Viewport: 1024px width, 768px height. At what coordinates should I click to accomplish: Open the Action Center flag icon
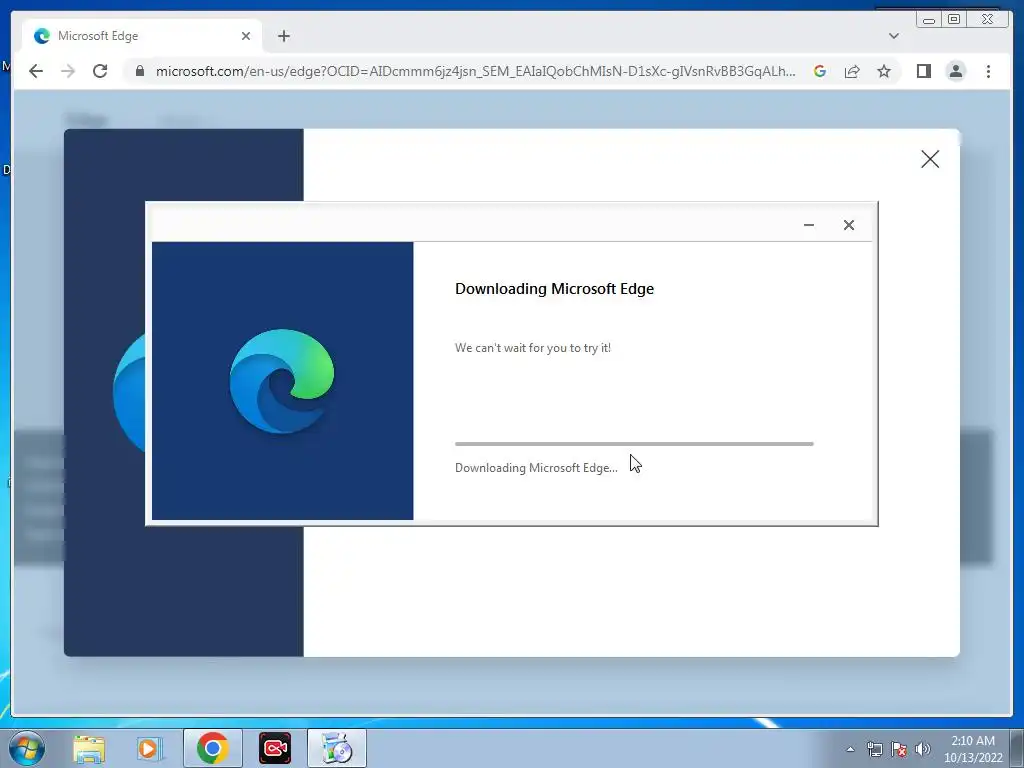pos(899,749)
